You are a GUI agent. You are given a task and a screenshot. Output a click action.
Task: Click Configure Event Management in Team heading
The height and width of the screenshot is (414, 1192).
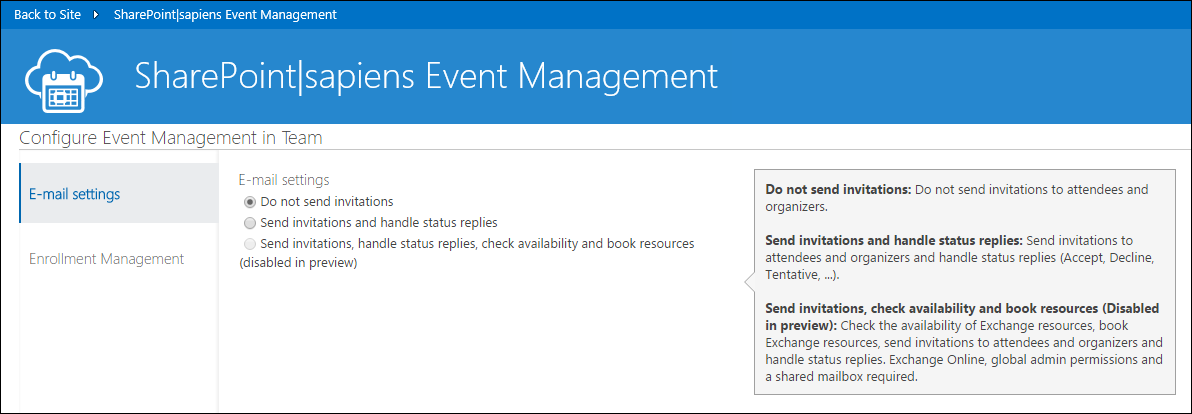(170, 138)
